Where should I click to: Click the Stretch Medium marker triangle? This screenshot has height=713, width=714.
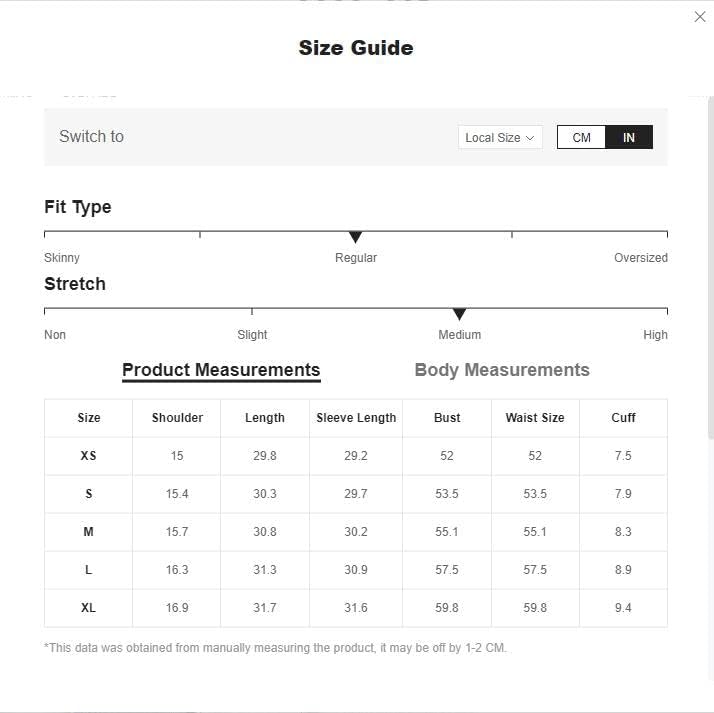[x=459, y=314]
